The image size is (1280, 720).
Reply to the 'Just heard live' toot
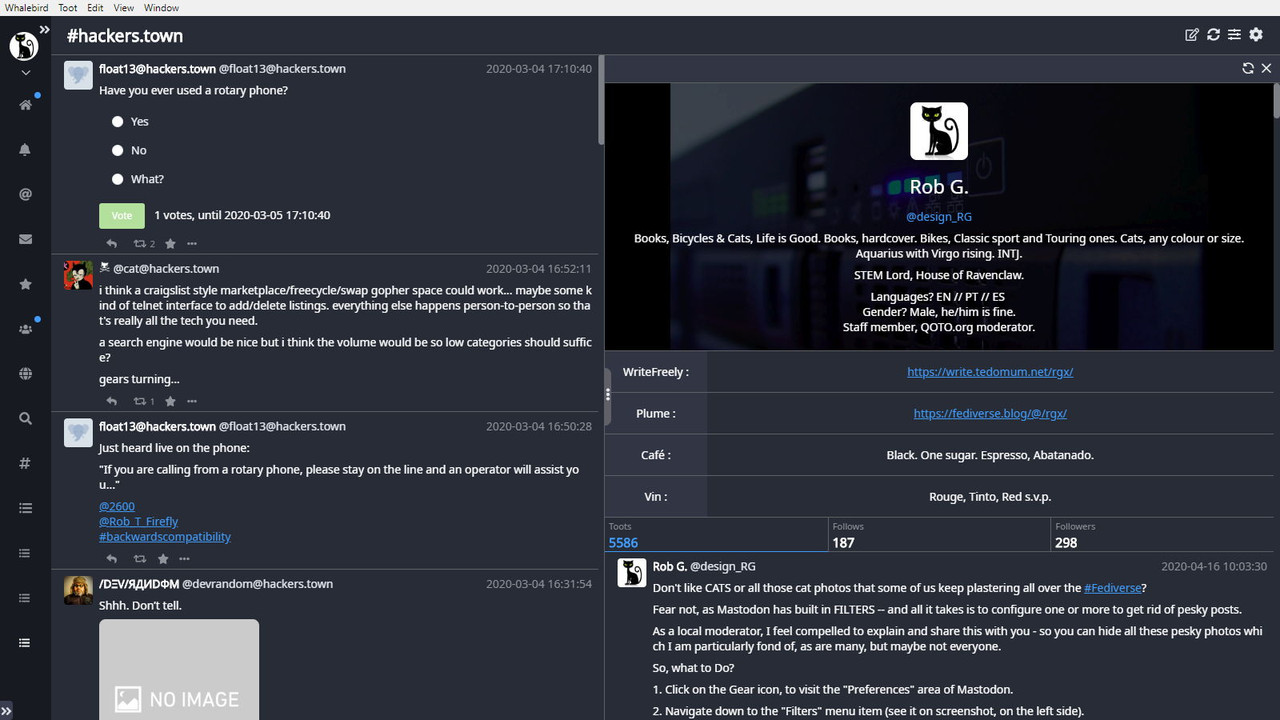coord(112,559)
